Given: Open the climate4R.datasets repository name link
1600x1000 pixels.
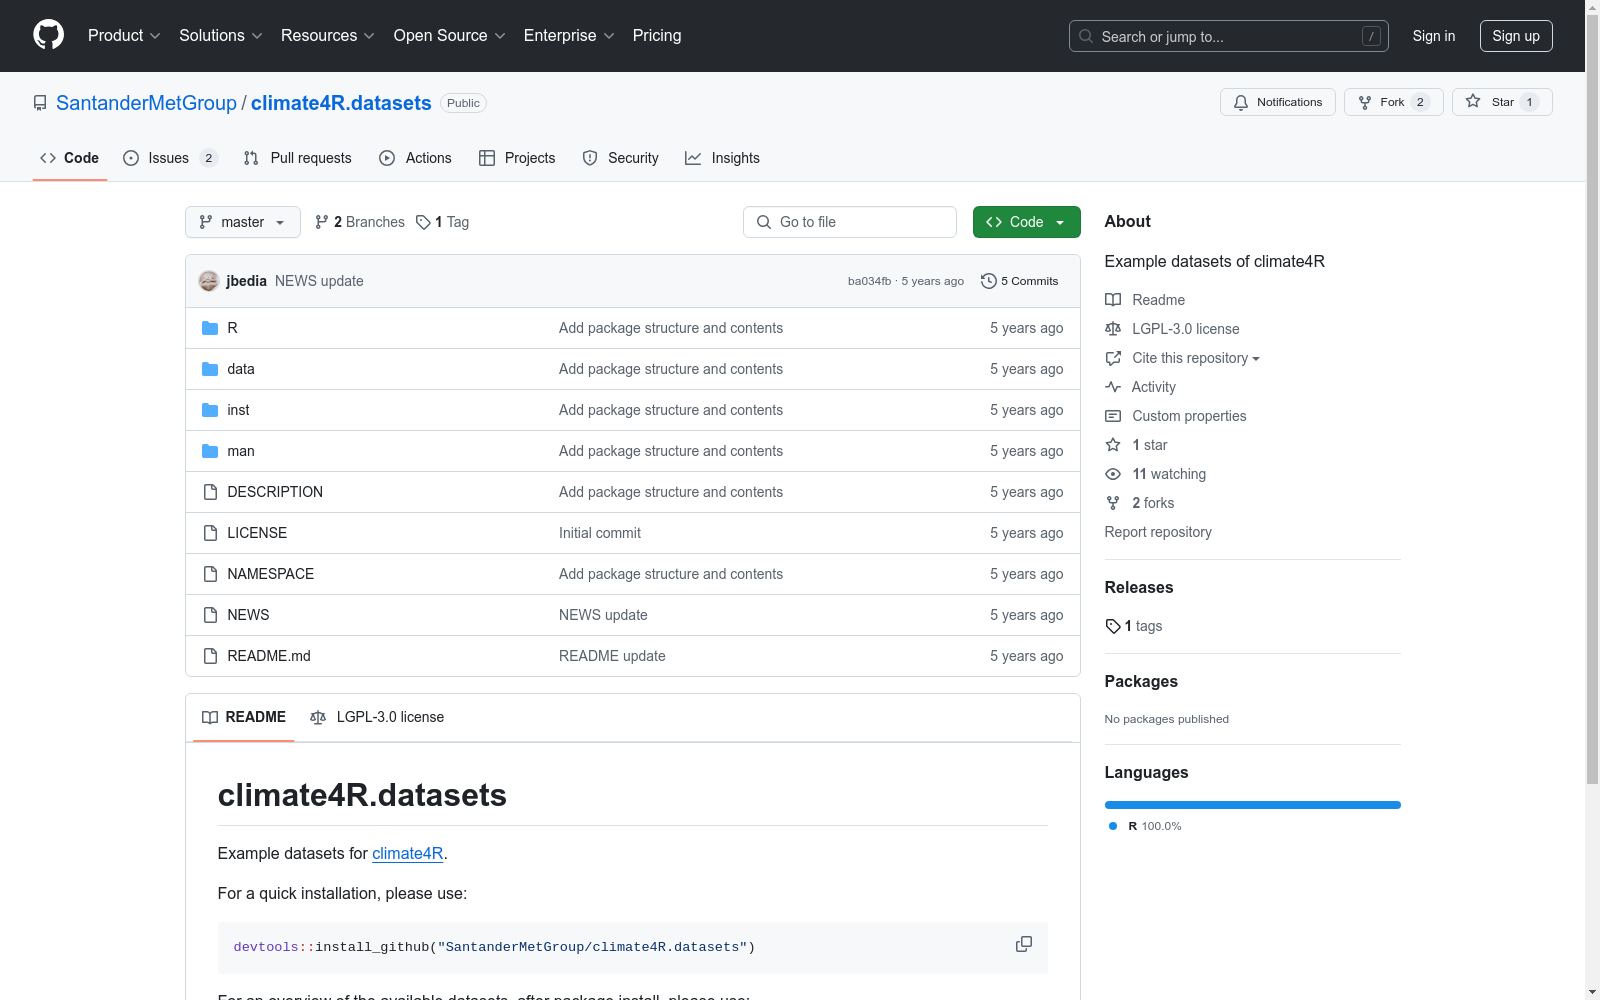Looking at the screenshot, I should [x=341, y=103].
